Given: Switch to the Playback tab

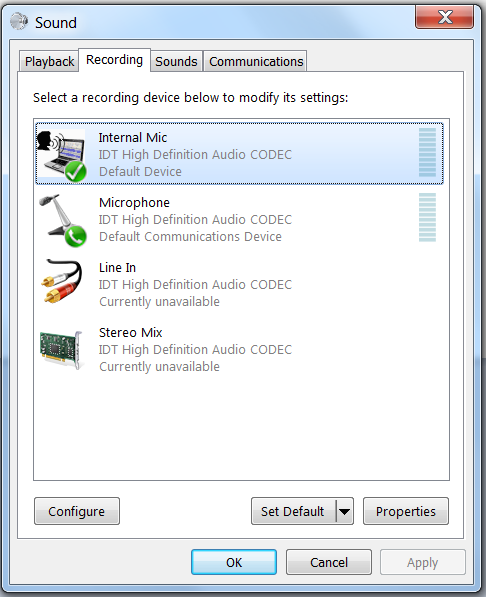Looking at the screenshot, I should pyautogui.click(x=49, y=61).
